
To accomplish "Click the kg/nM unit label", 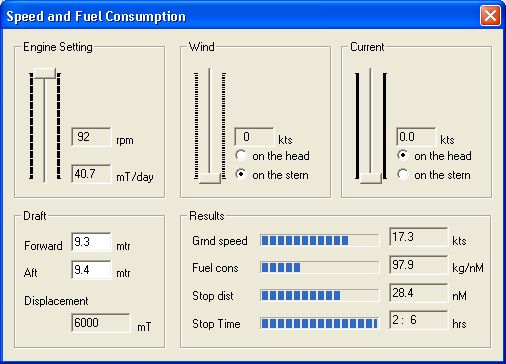I will pyautogui.click(x=468, y=268).
